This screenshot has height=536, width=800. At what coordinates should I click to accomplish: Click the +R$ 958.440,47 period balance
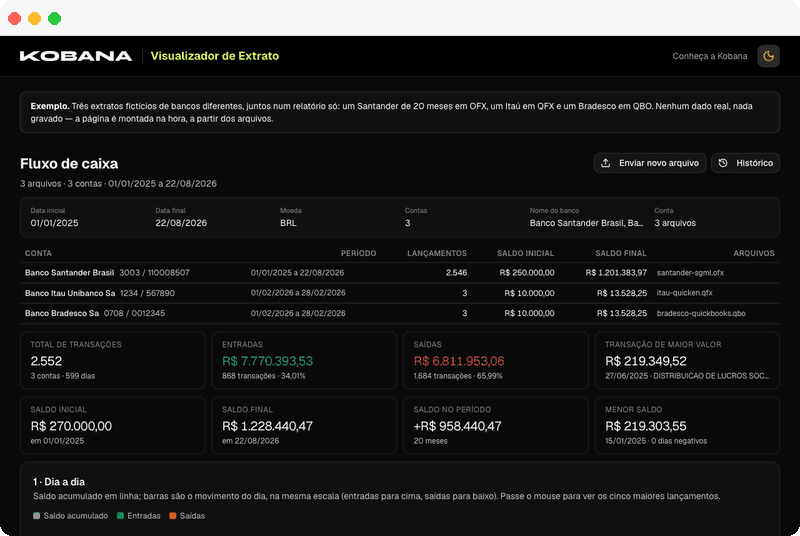(458, 426)
